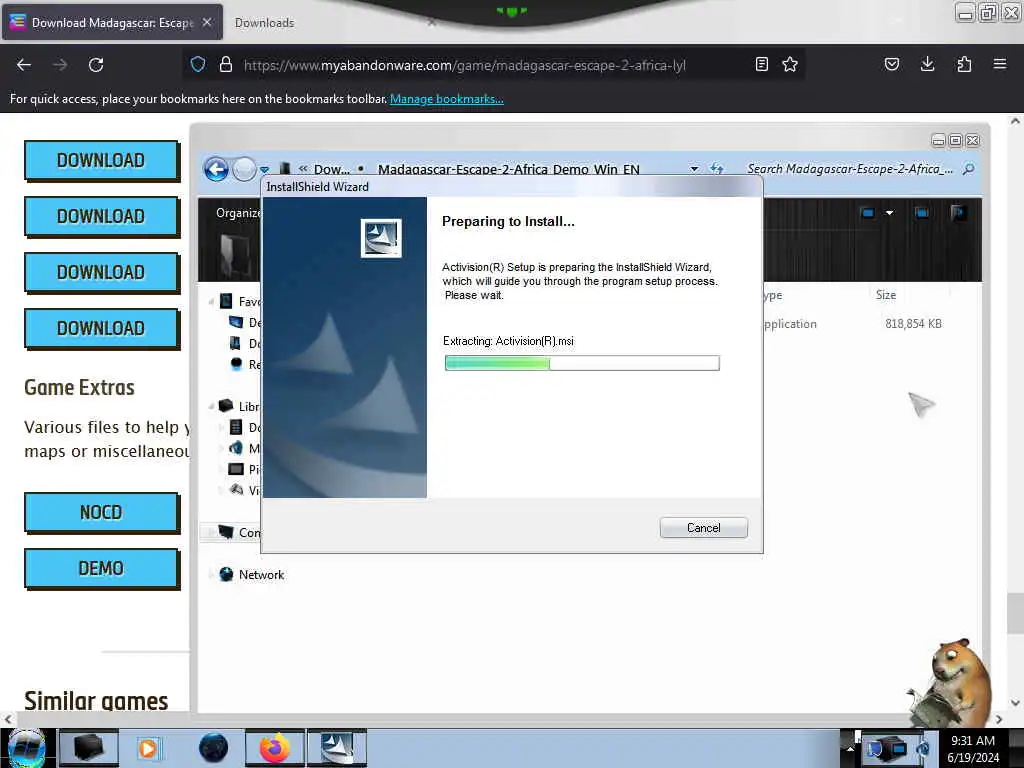This screenshot has height=768, width=1024.
Task: Click the site security padlock icon
Action: (226, 64)
